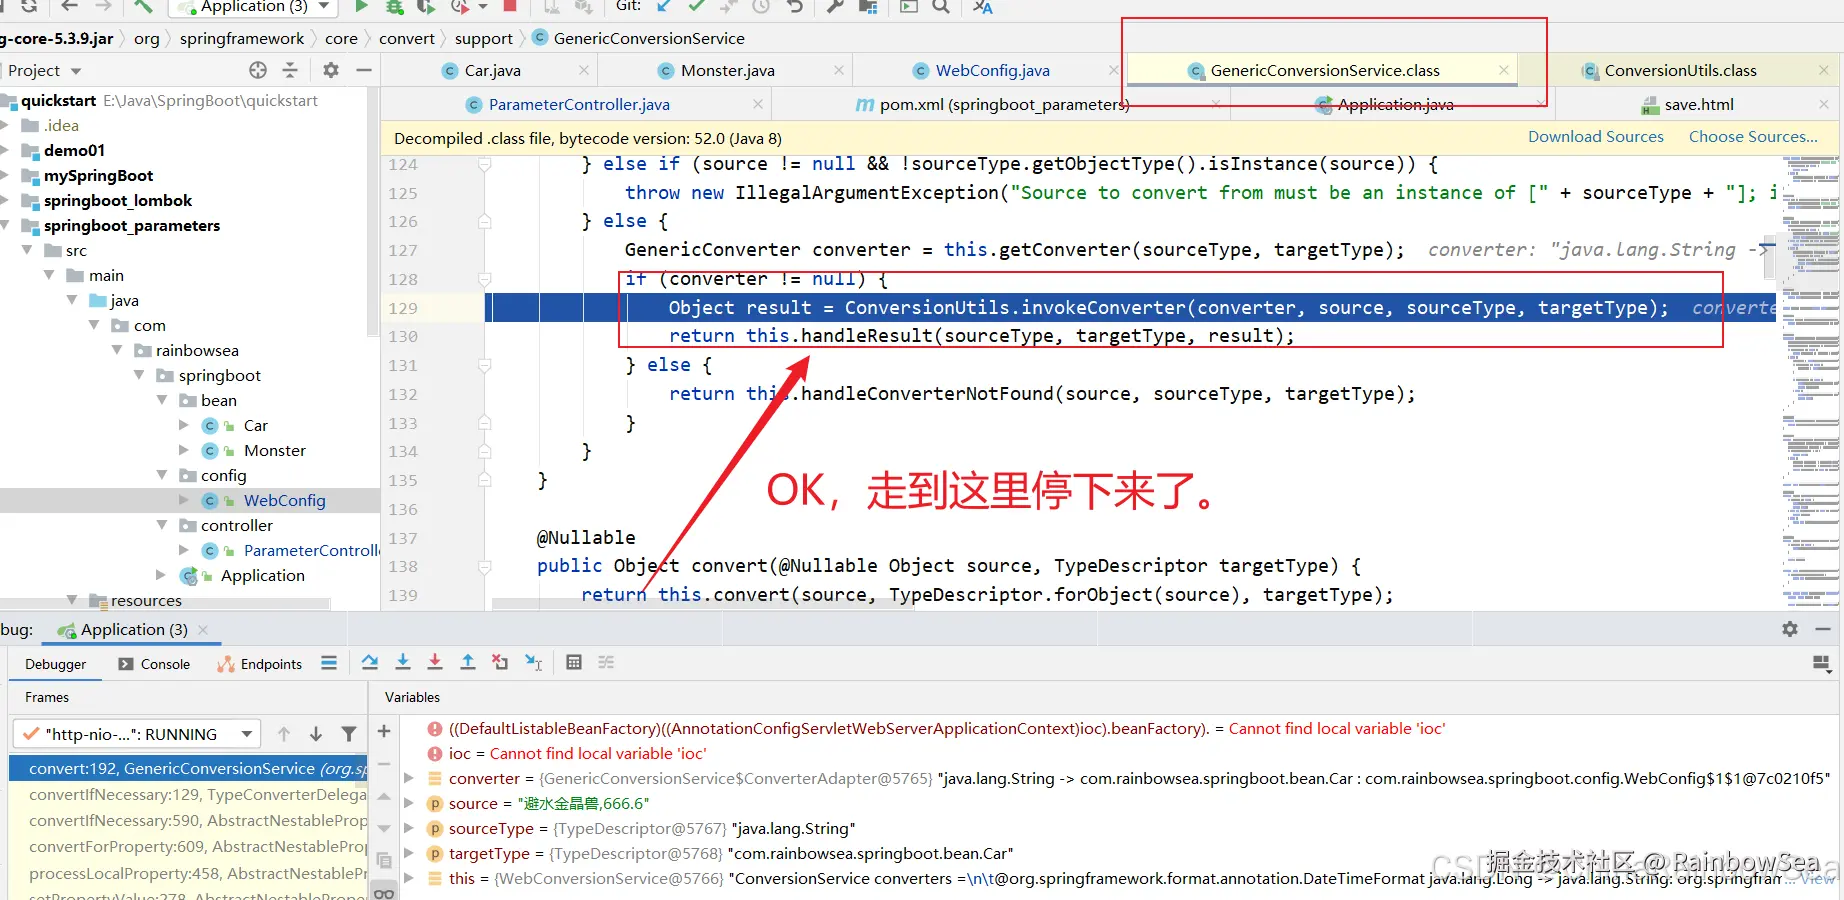Select mySpringBoot module in tree
The width and height of the screenshot is (1844, 900).
pos(98,175)
